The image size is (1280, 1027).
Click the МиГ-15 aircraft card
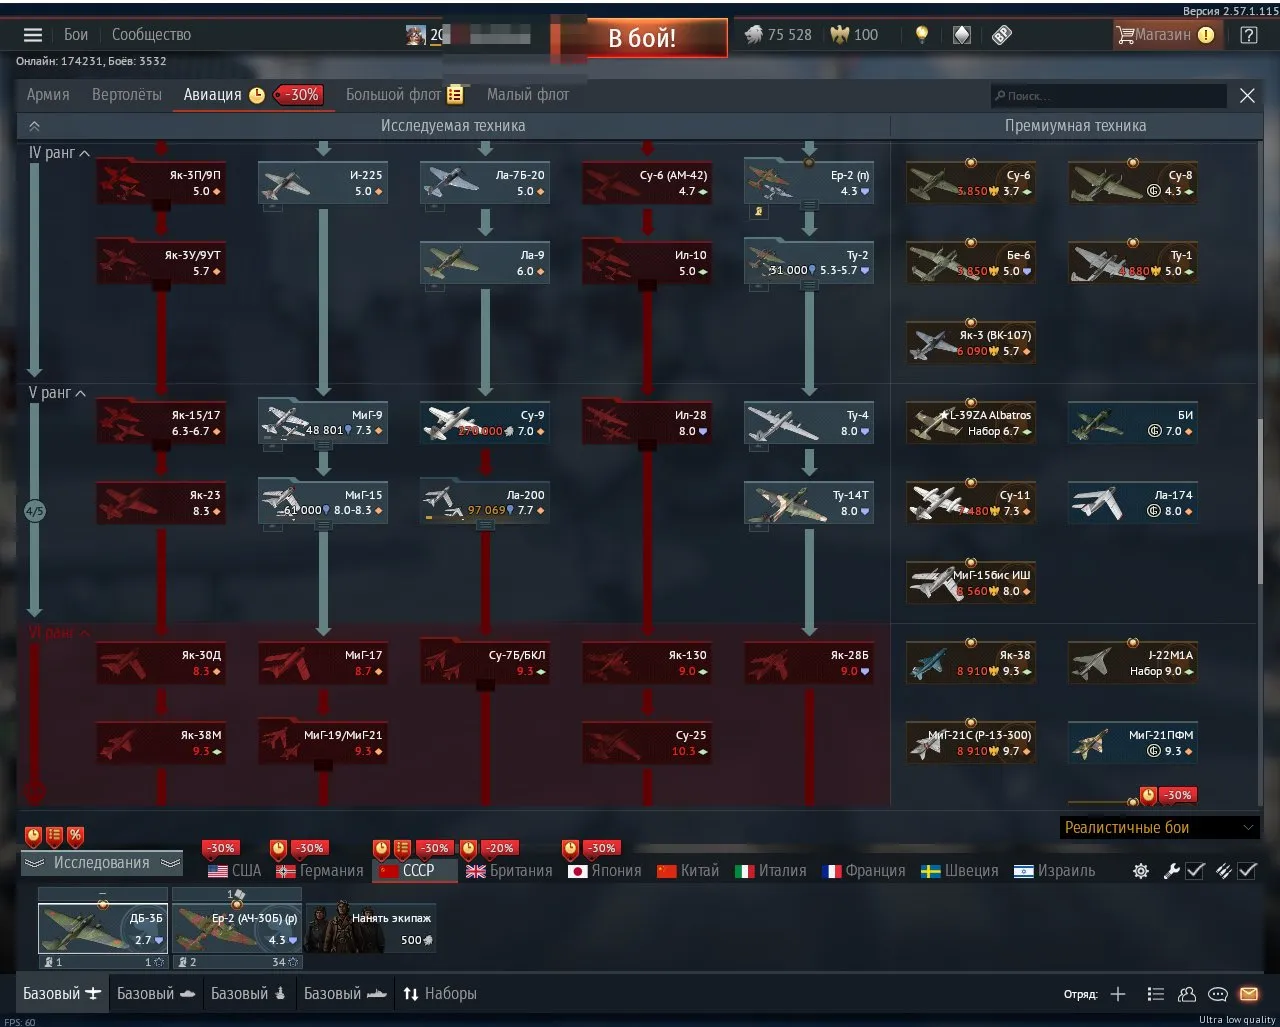321,502
